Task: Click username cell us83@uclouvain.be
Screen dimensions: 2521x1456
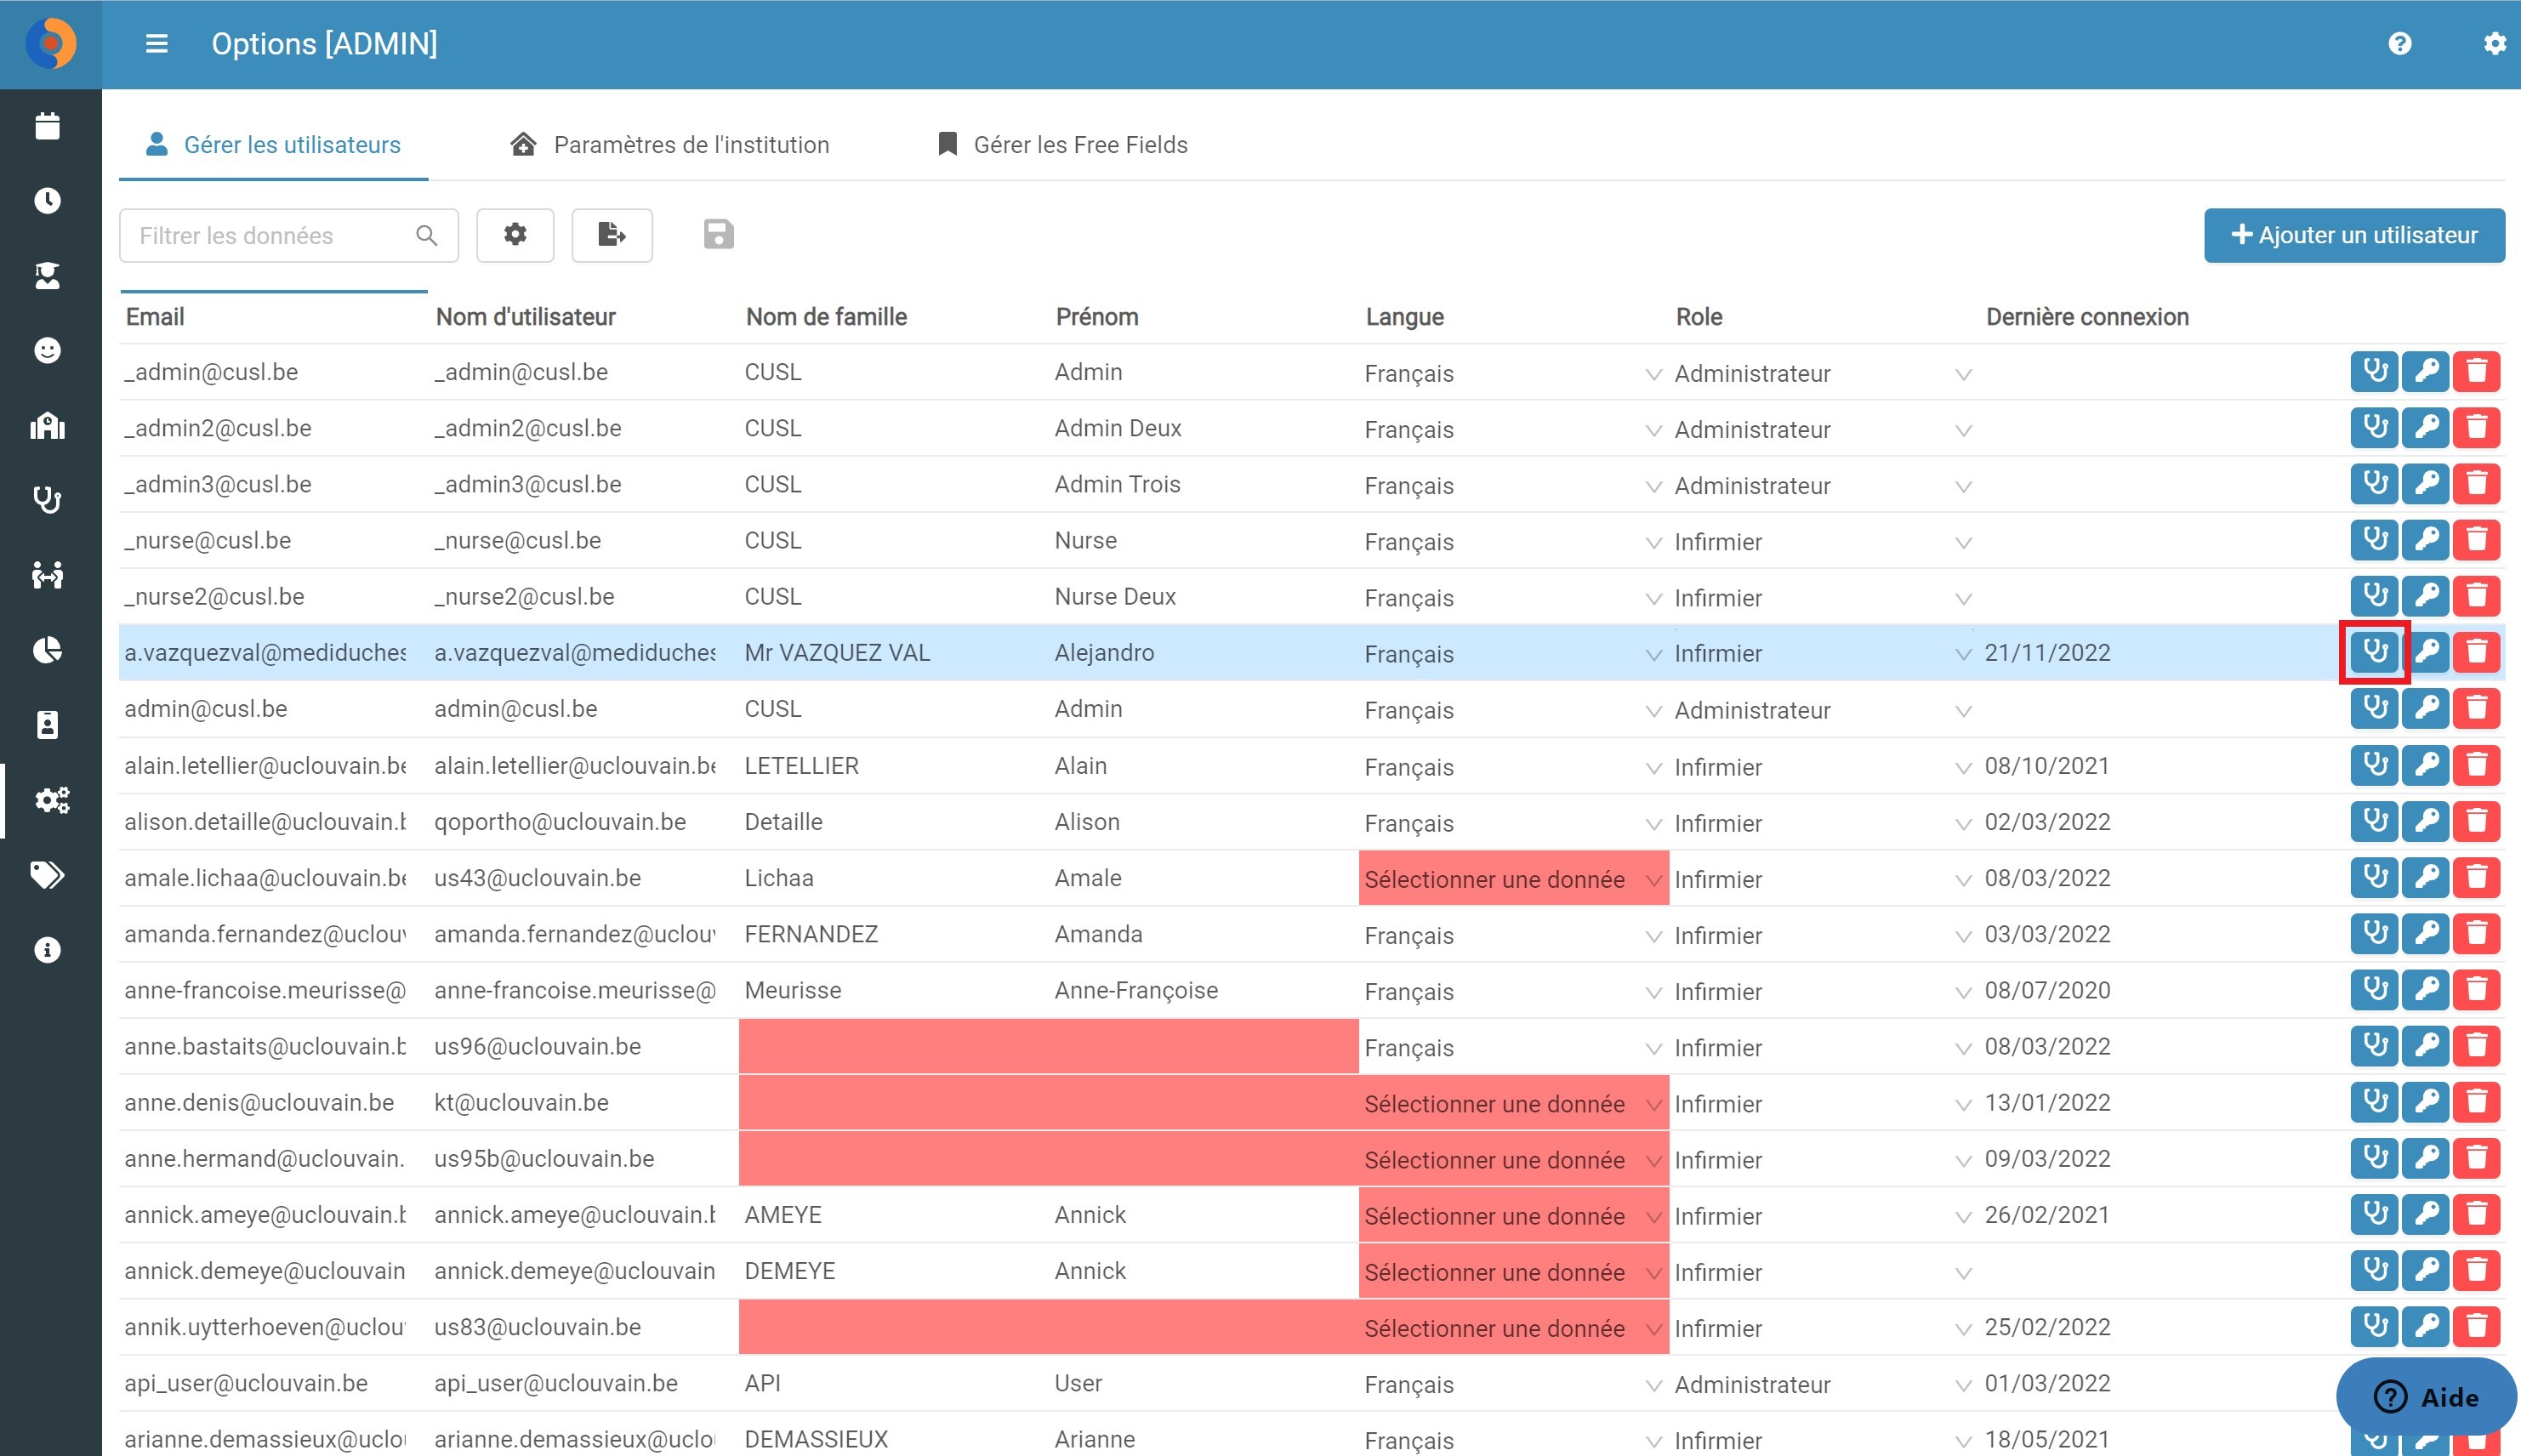Action: click(583, 1327)
